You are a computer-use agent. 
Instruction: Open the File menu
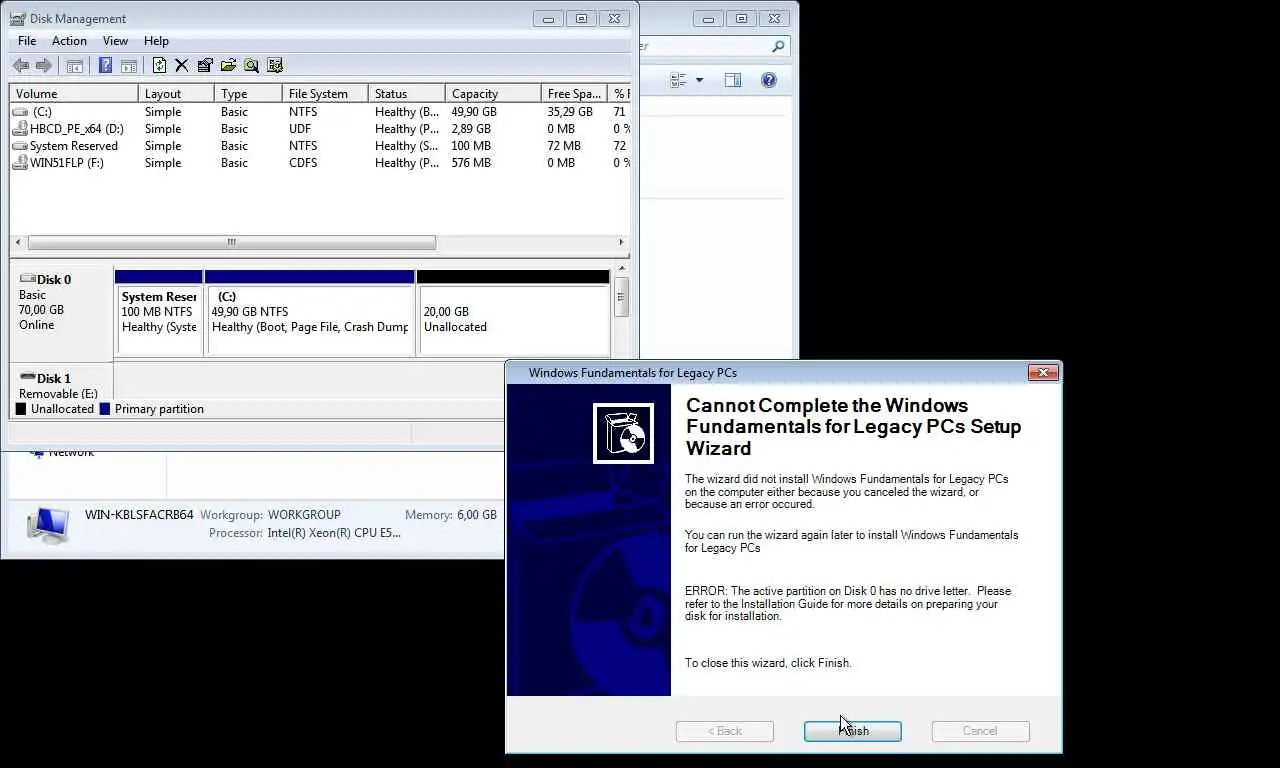pos(27,41)
